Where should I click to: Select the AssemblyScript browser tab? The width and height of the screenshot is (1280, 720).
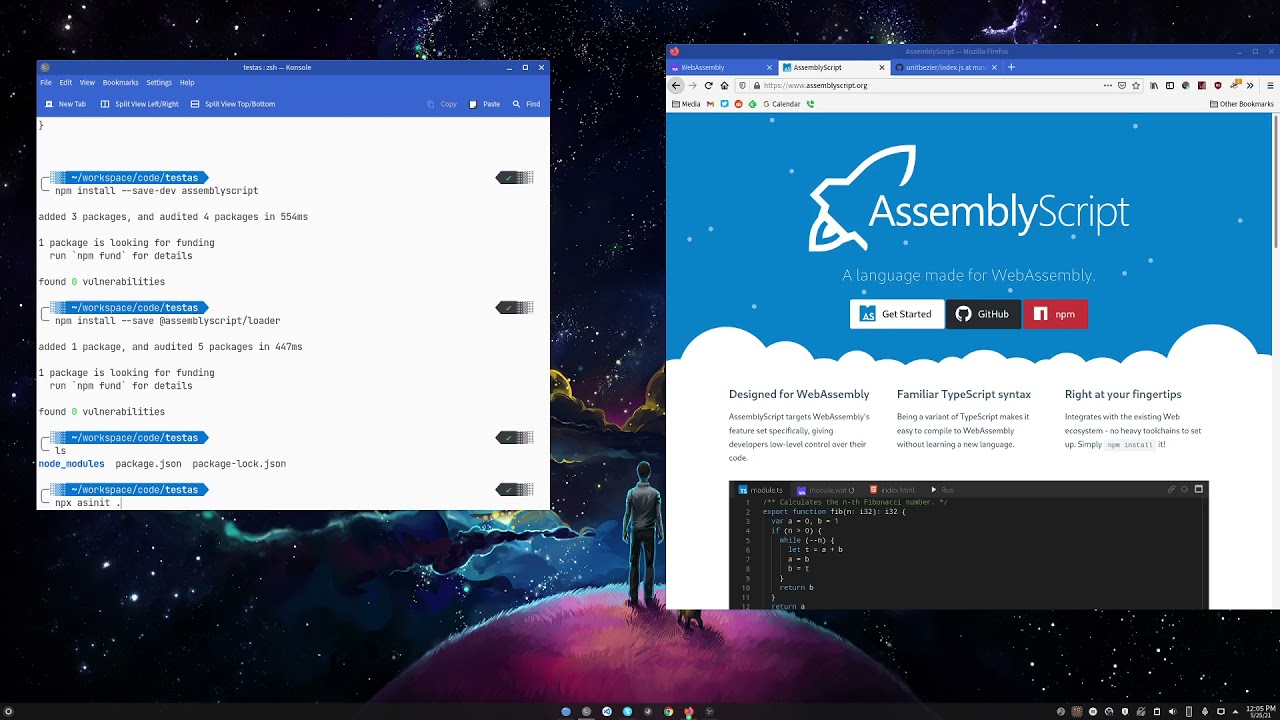(x=833, y=67)
